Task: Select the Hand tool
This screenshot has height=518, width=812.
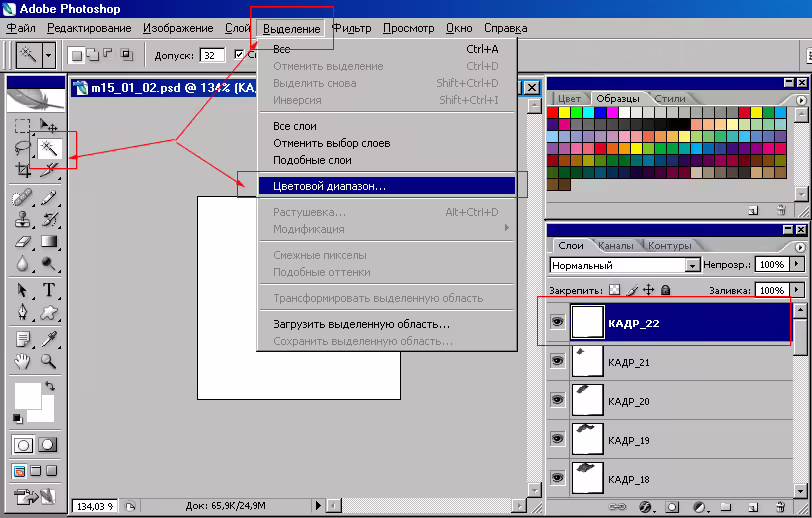Action: click(22, 361)
